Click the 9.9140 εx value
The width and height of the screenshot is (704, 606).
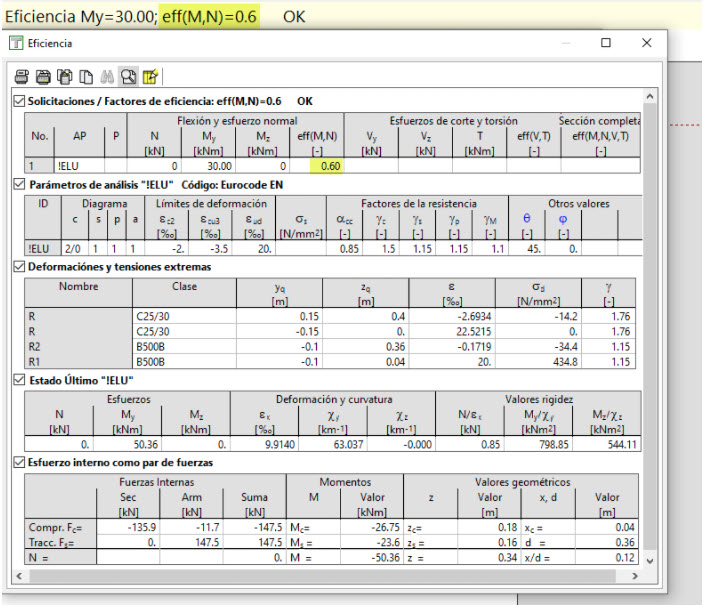(264, 444)
